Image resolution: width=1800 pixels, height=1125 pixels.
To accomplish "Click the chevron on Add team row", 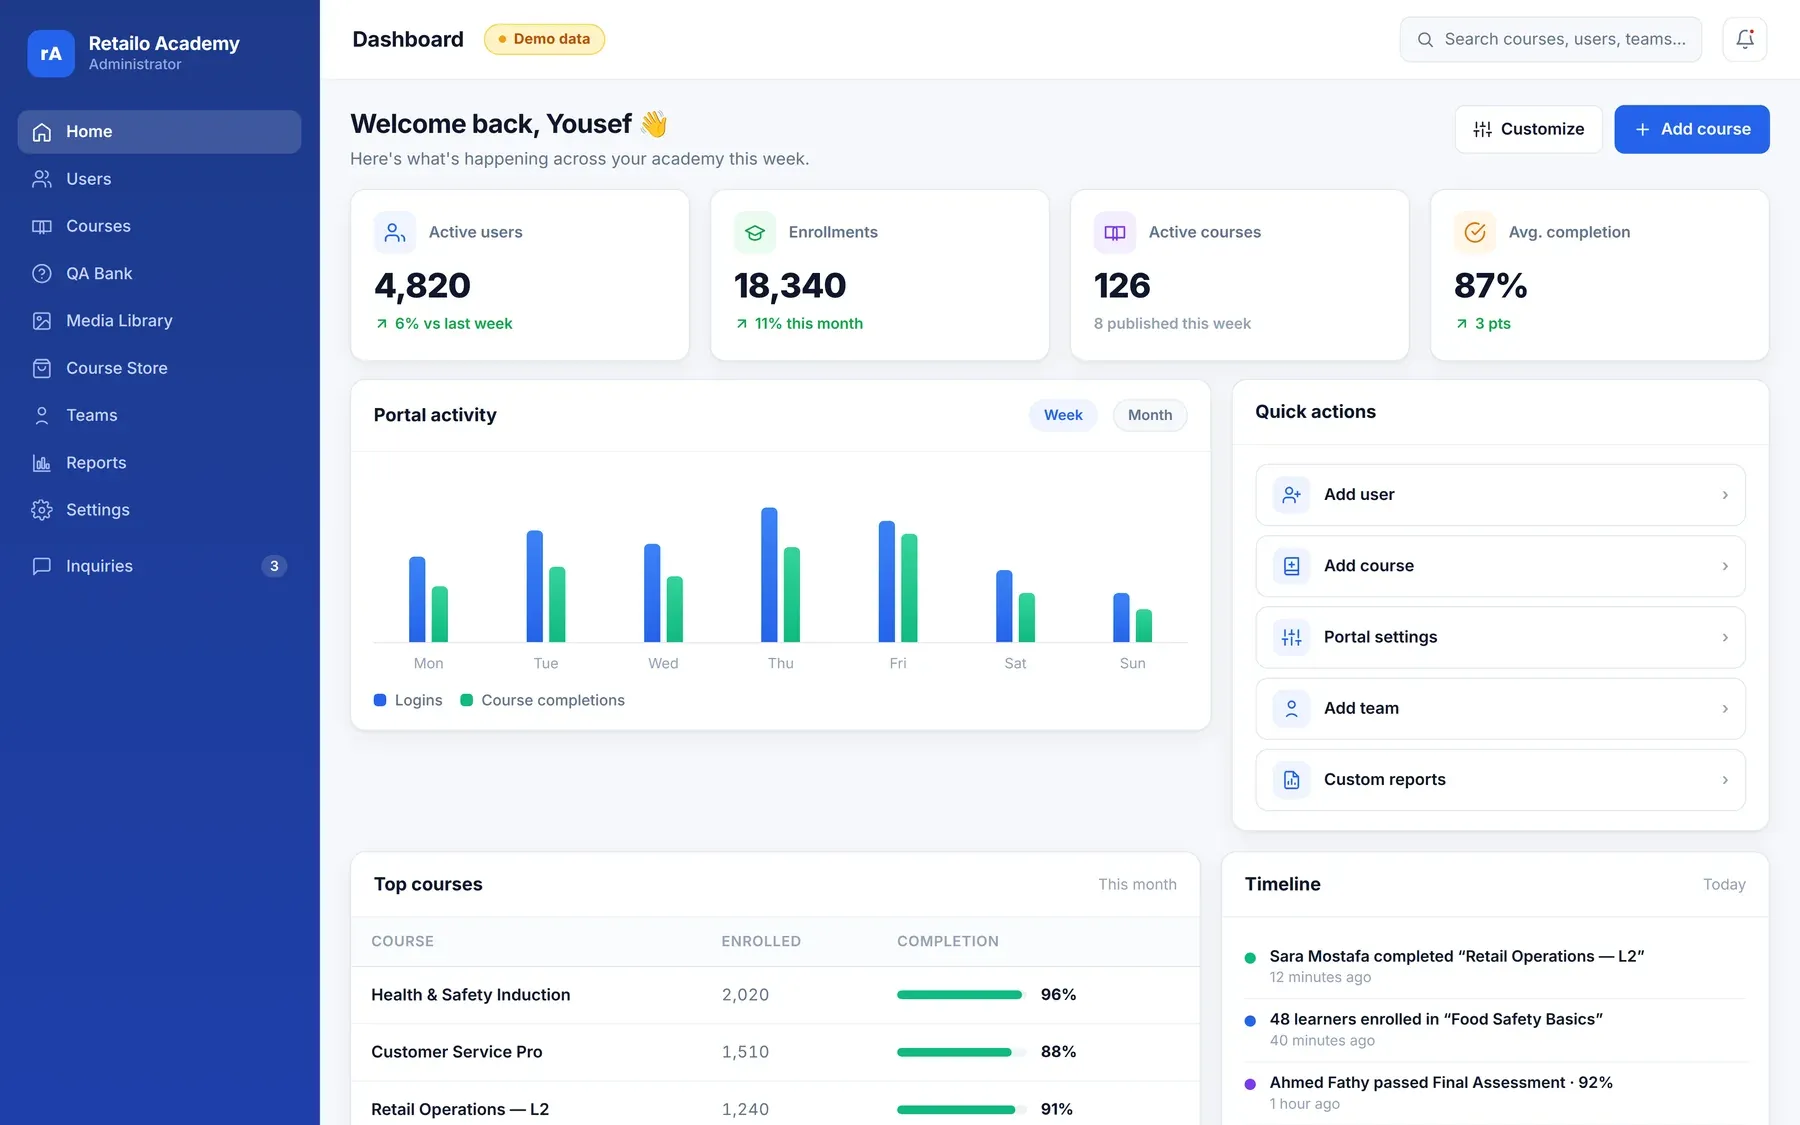I will coord(1725,709).
